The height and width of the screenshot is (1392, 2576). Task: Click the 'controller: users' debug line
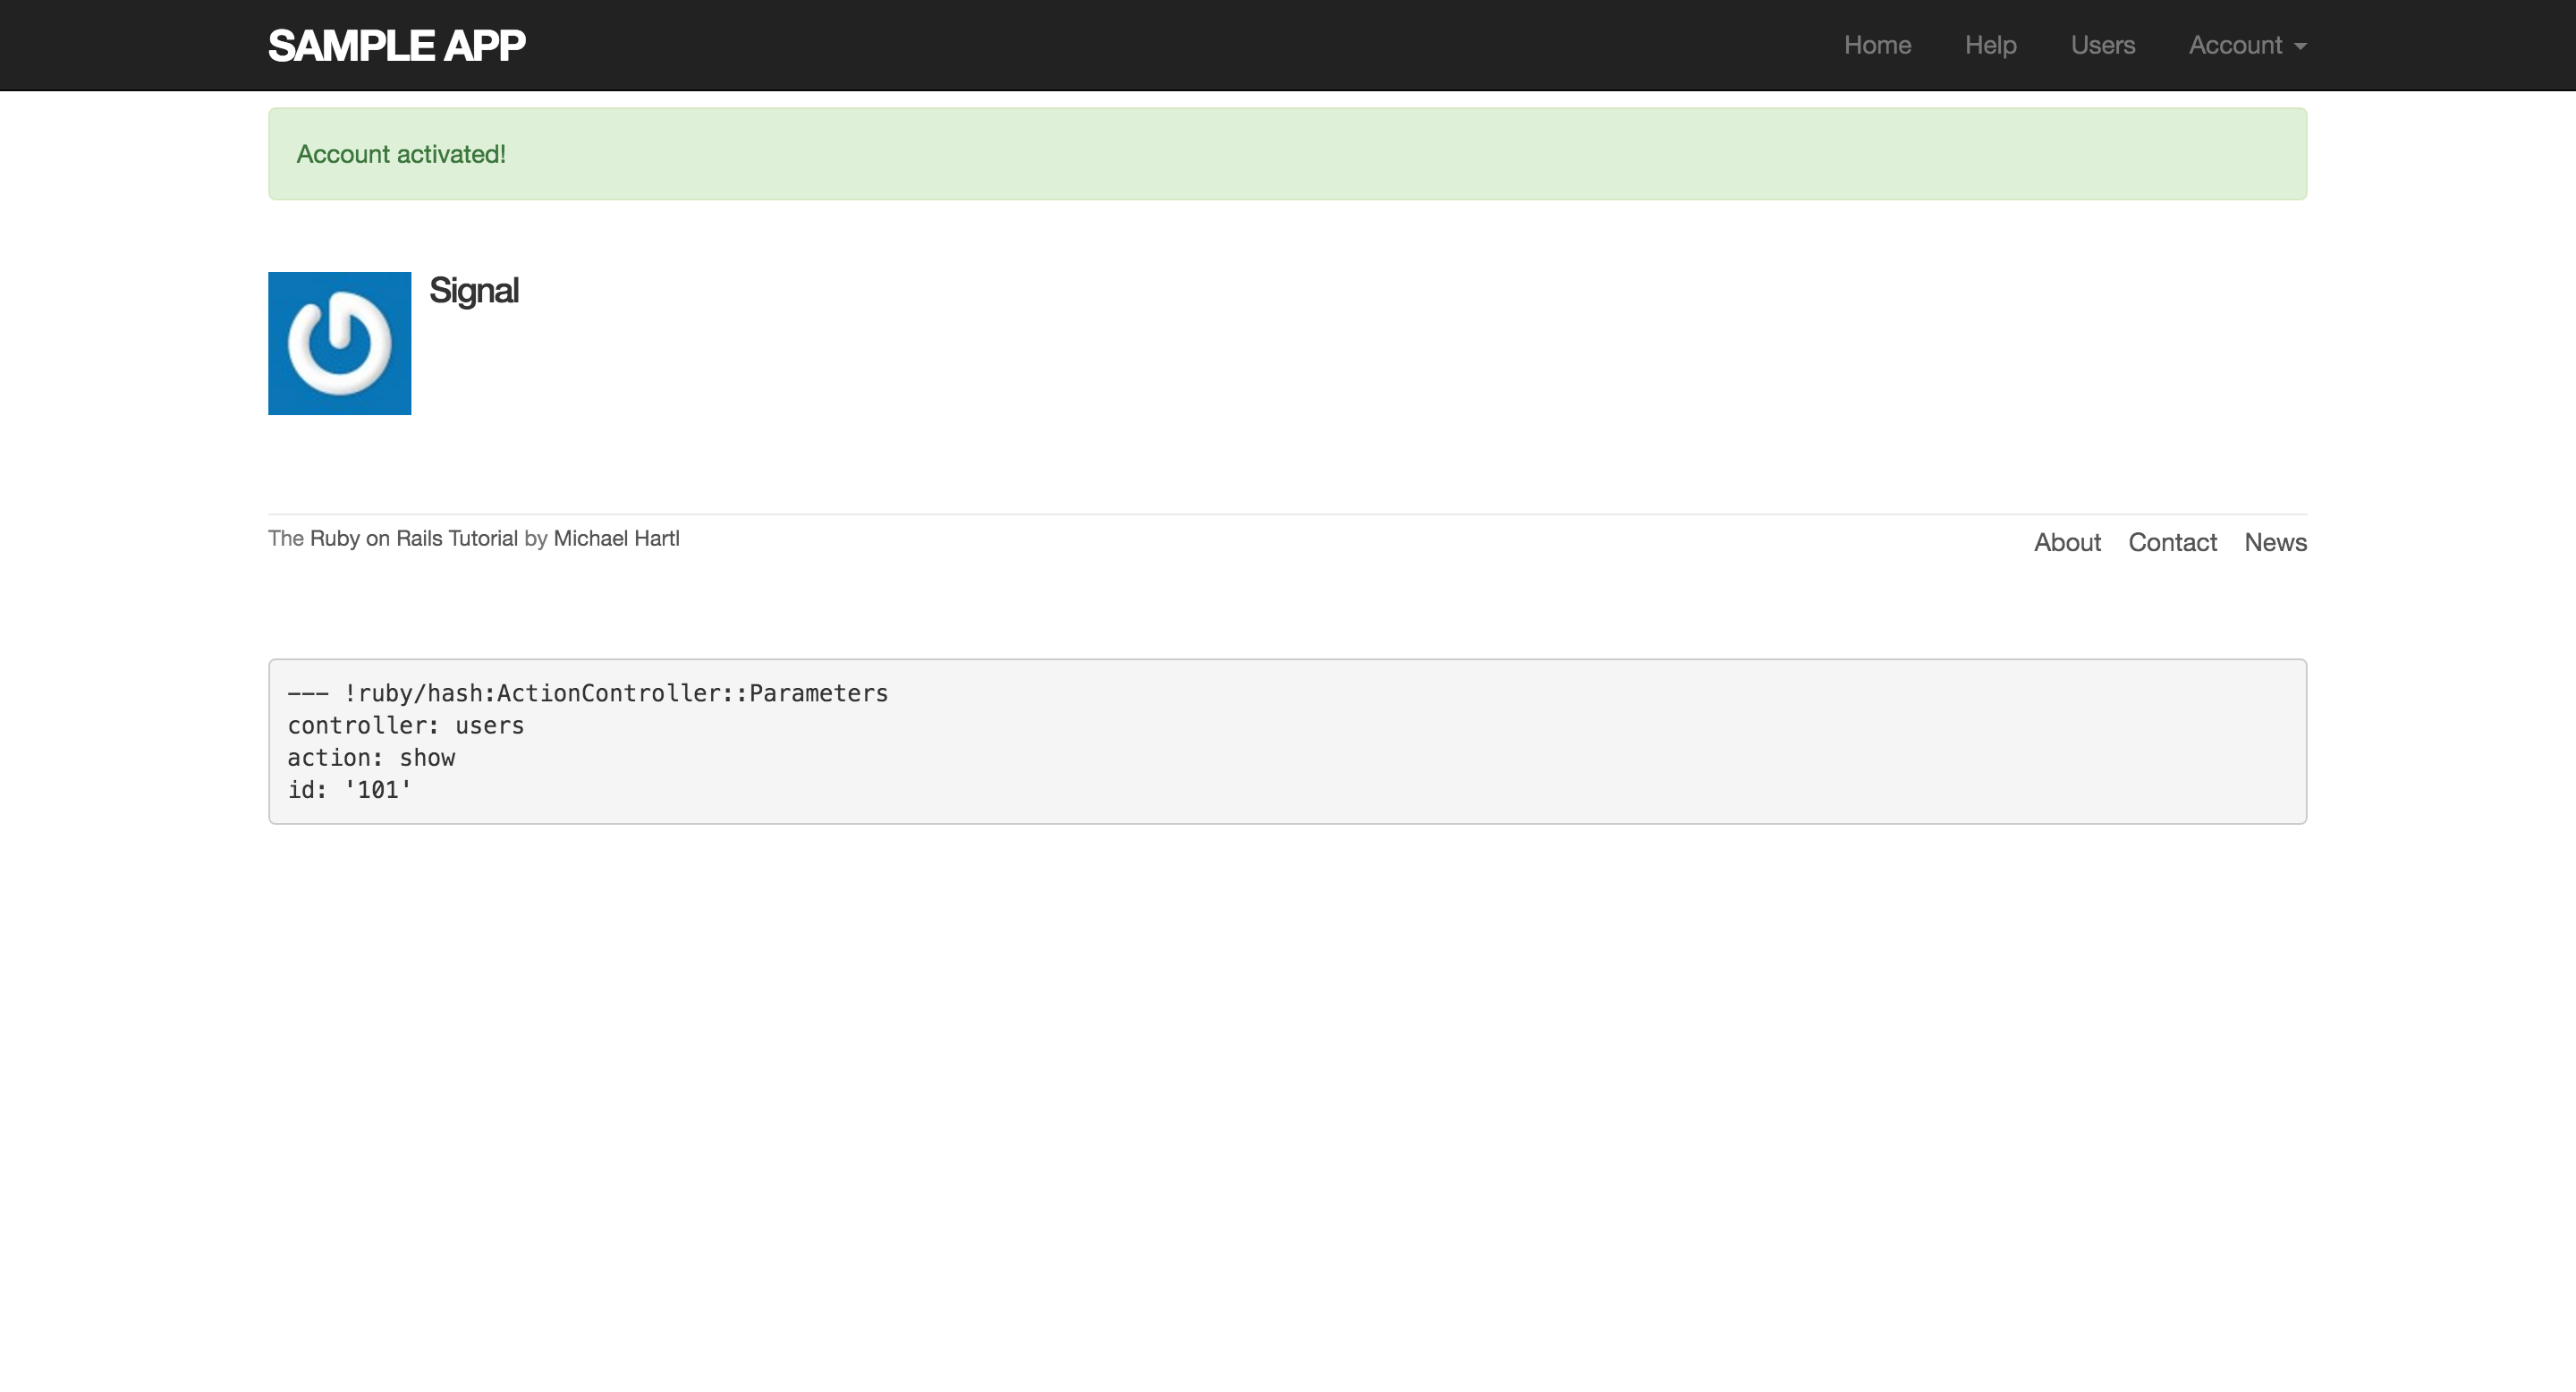[406, 725]
